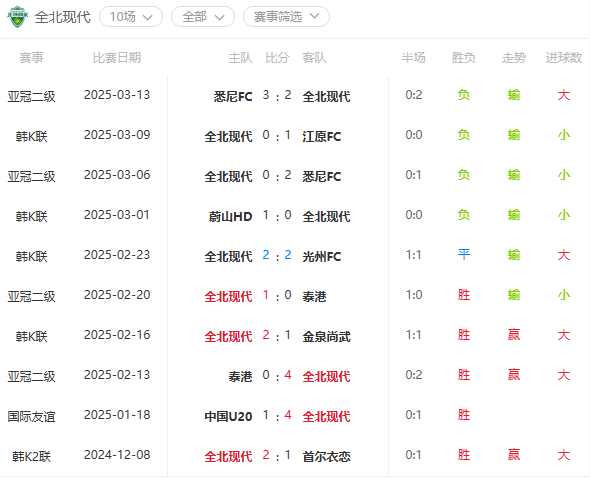The image size is (590, 478).
Task: Click the 平 result for 2025-02-23 match
Action: click(464, 255)
